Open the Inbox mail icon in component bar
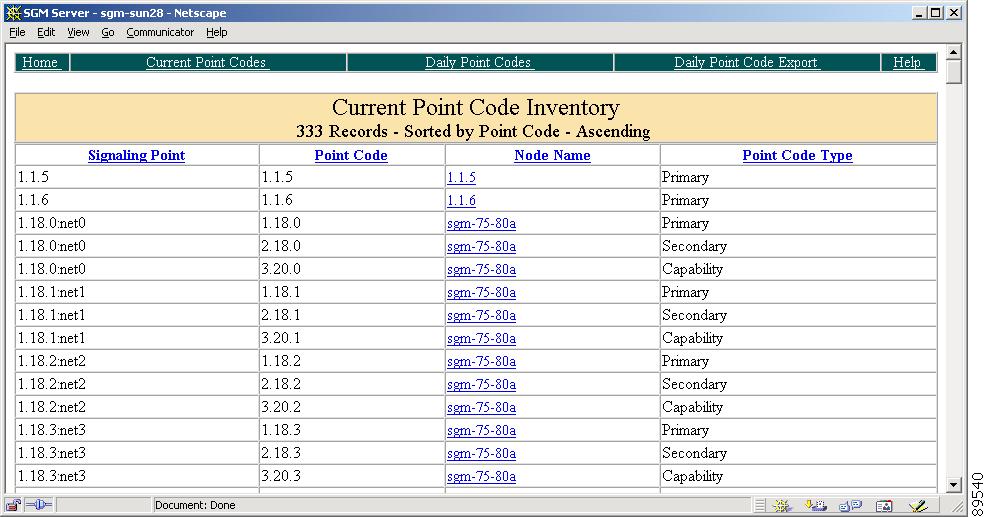Viewport: 986px width, 517px height. click(x=817, y=506)
